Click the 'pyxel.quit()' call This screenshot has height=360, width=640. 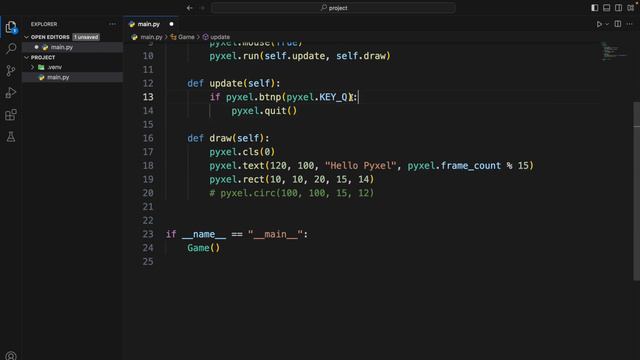click(264, 111)
